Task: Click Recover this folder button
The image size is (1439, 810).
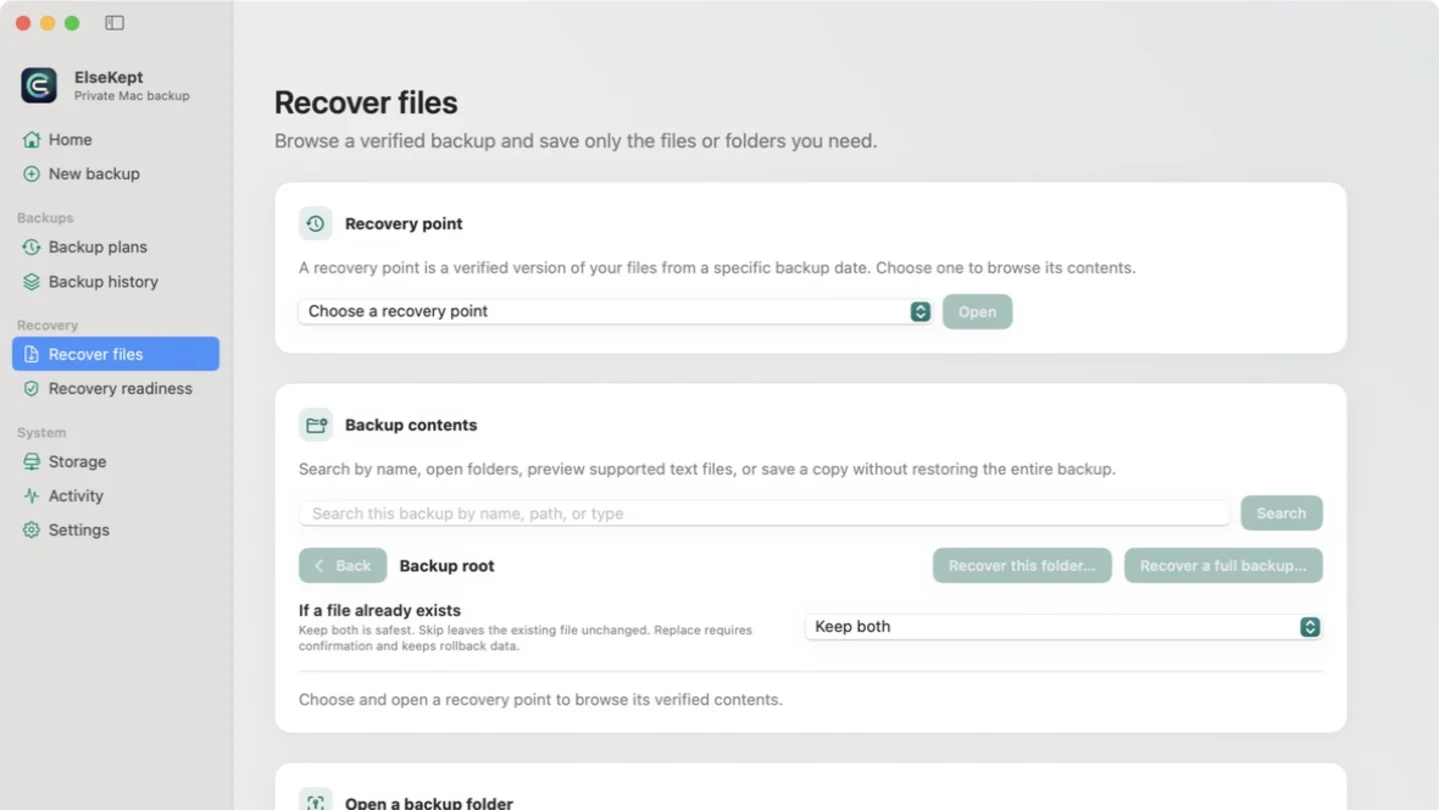Action: [x=1022, y=566]
